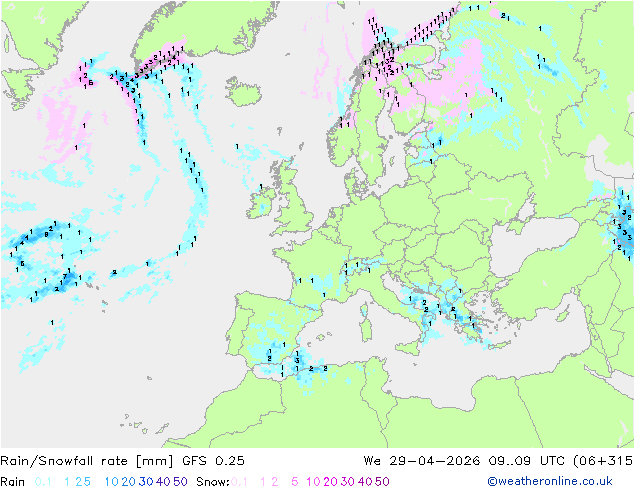
Task: Select the Rain legend 0.1 value
Action: click(43, 482)
